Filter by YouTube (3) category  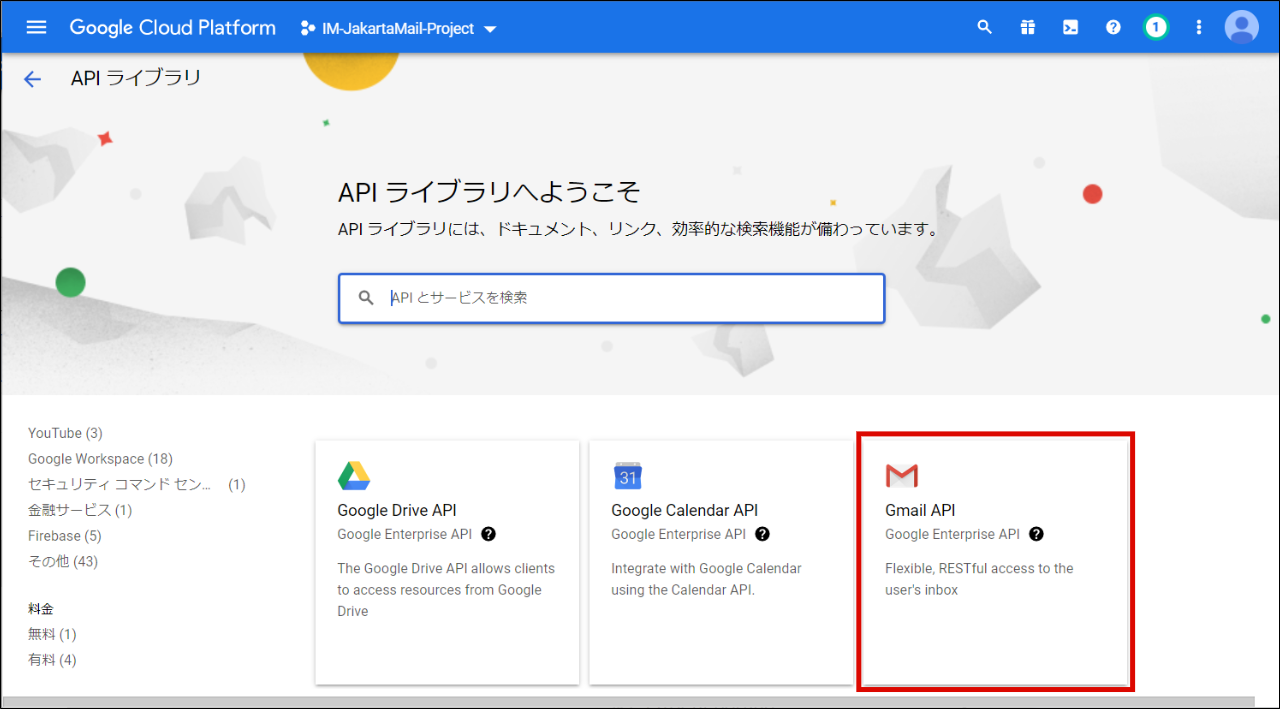[x=65, y=433]
